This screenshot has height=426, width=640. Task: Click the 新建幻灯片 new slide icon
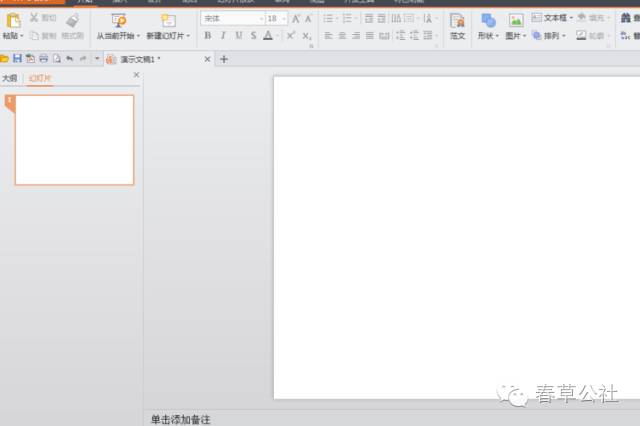tap(168, 20)
